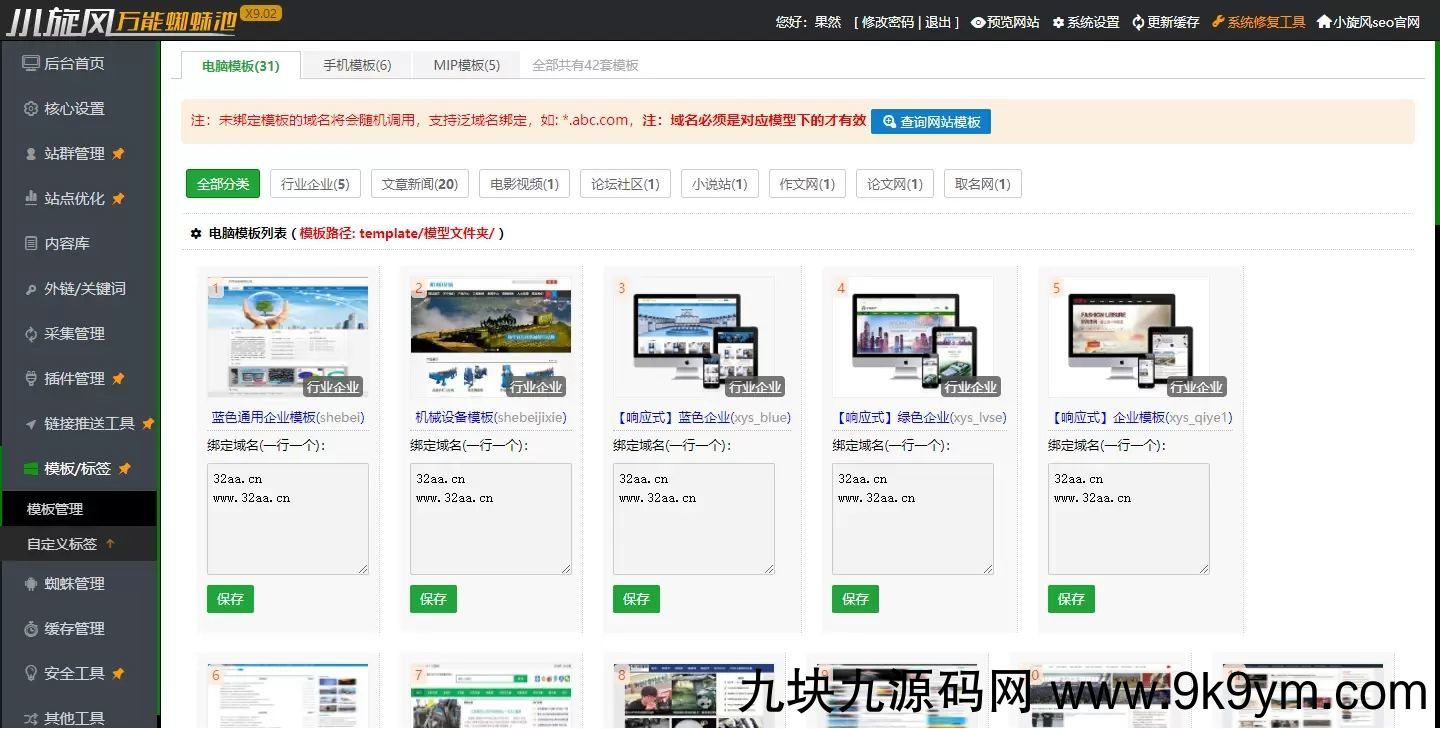This screenshot has height=729, width=1440.
Task: Click the eye icon for 预览网站
Action: pos(977,22)
